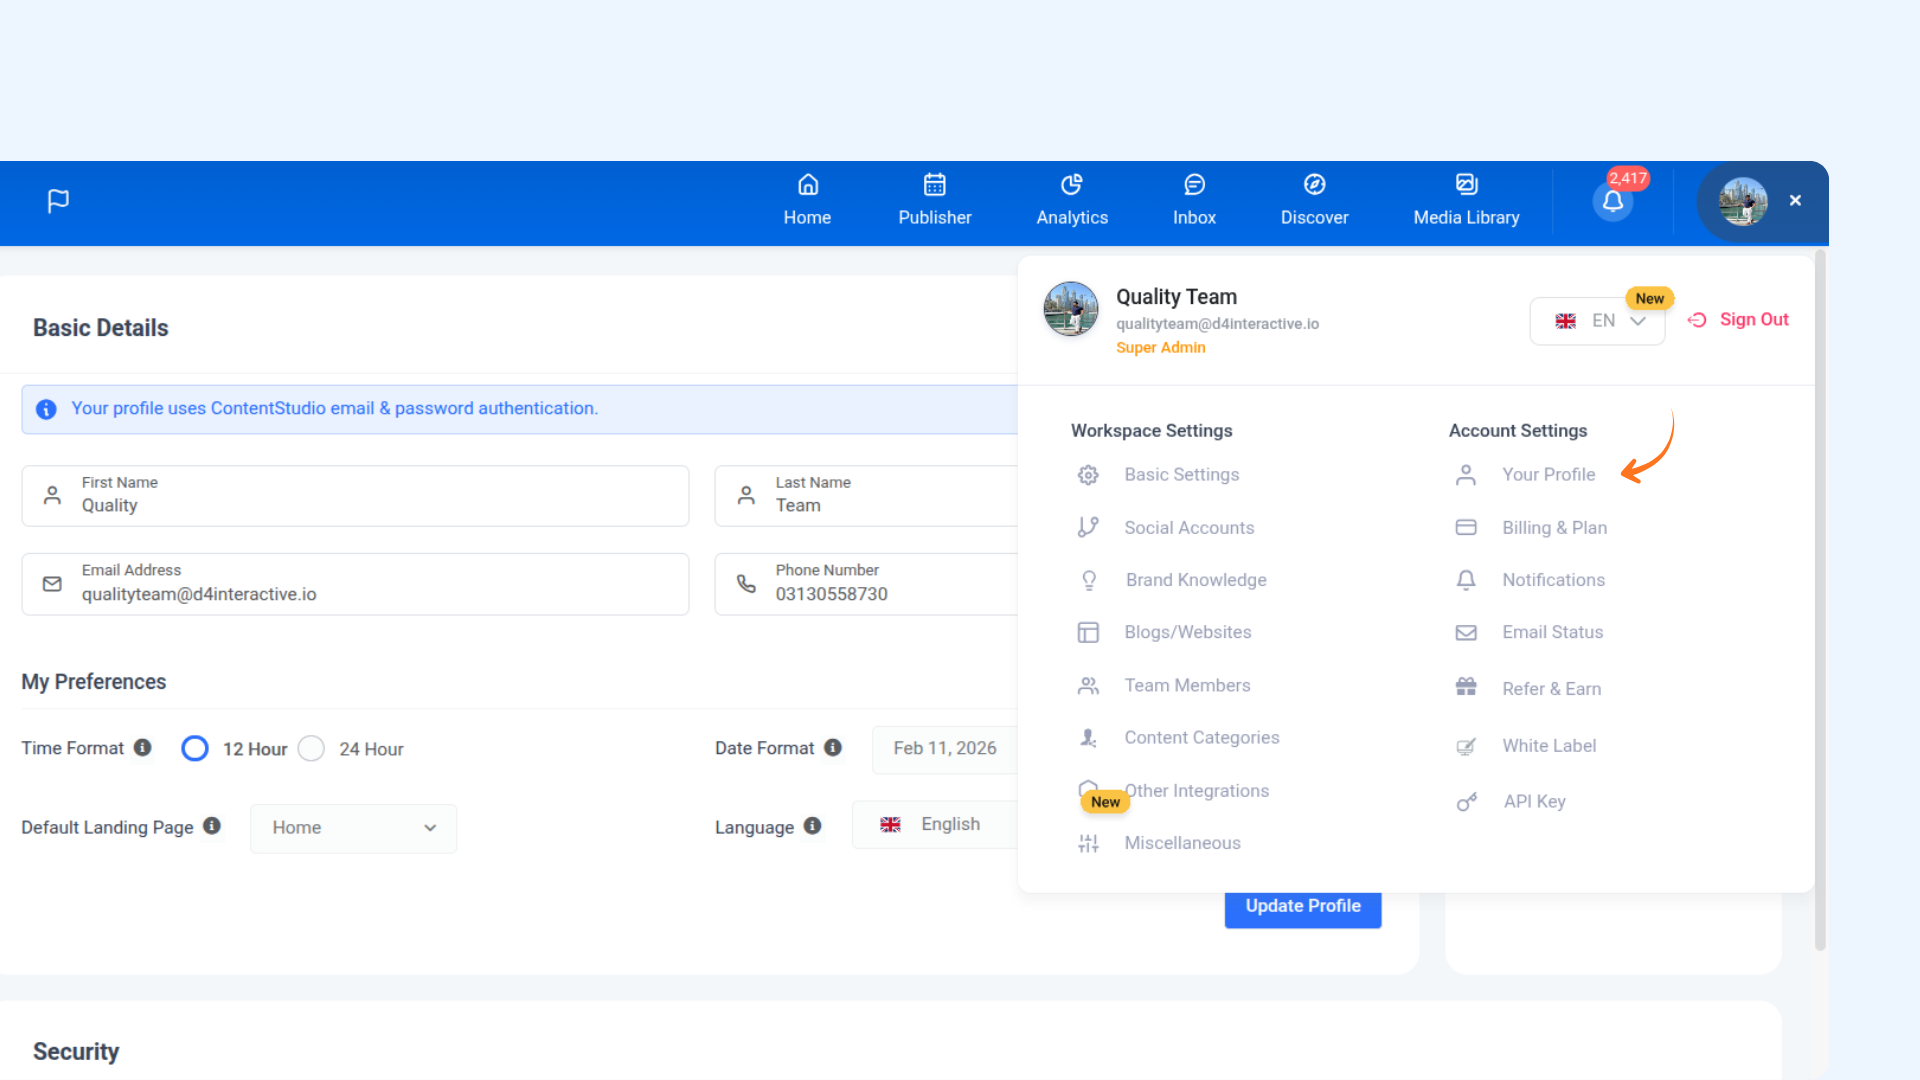Open Discover compass icon

(x=1314, y=185)
